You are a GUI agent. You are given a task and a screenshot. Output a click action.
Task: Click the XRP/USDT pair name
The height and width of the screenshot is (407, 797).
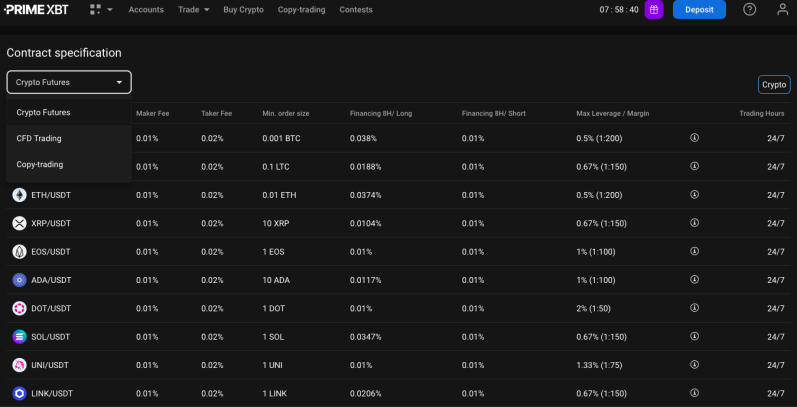pyautogui.click(x=51, y=224)
